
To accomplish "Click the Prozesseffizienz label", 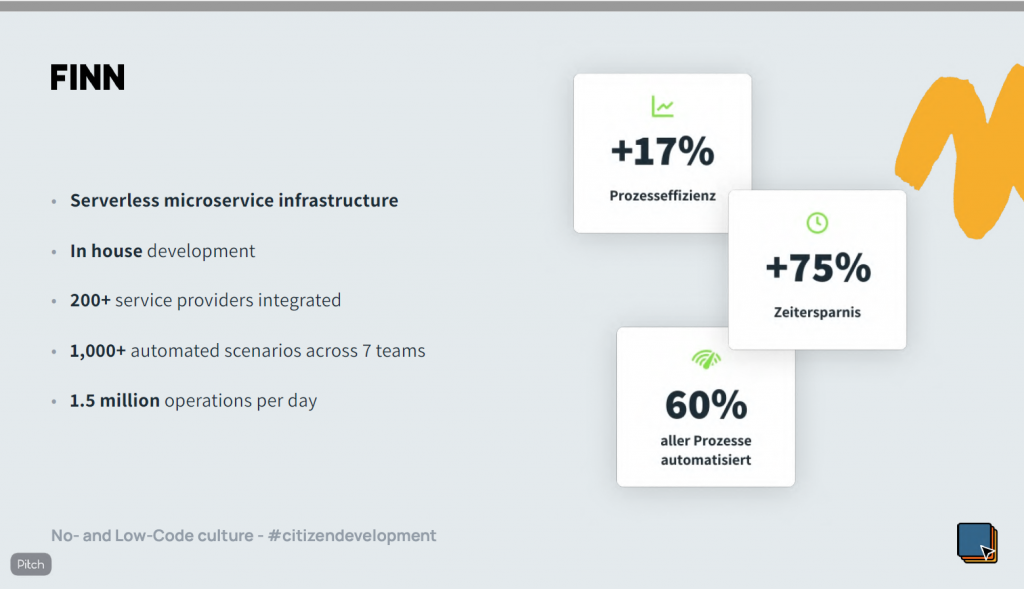I will (662, 196).
